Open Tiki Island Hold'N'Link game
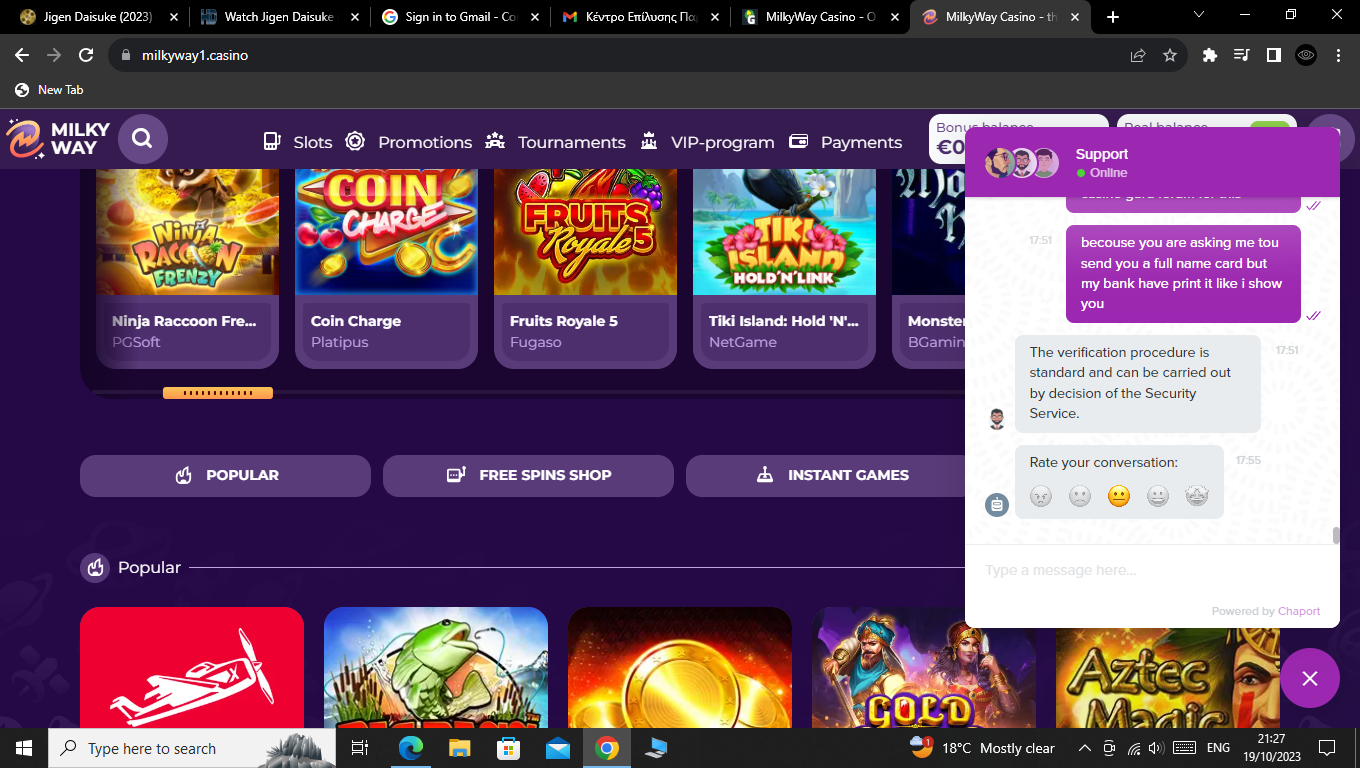This screenshot has width=1360, height=768. [784, 268]
